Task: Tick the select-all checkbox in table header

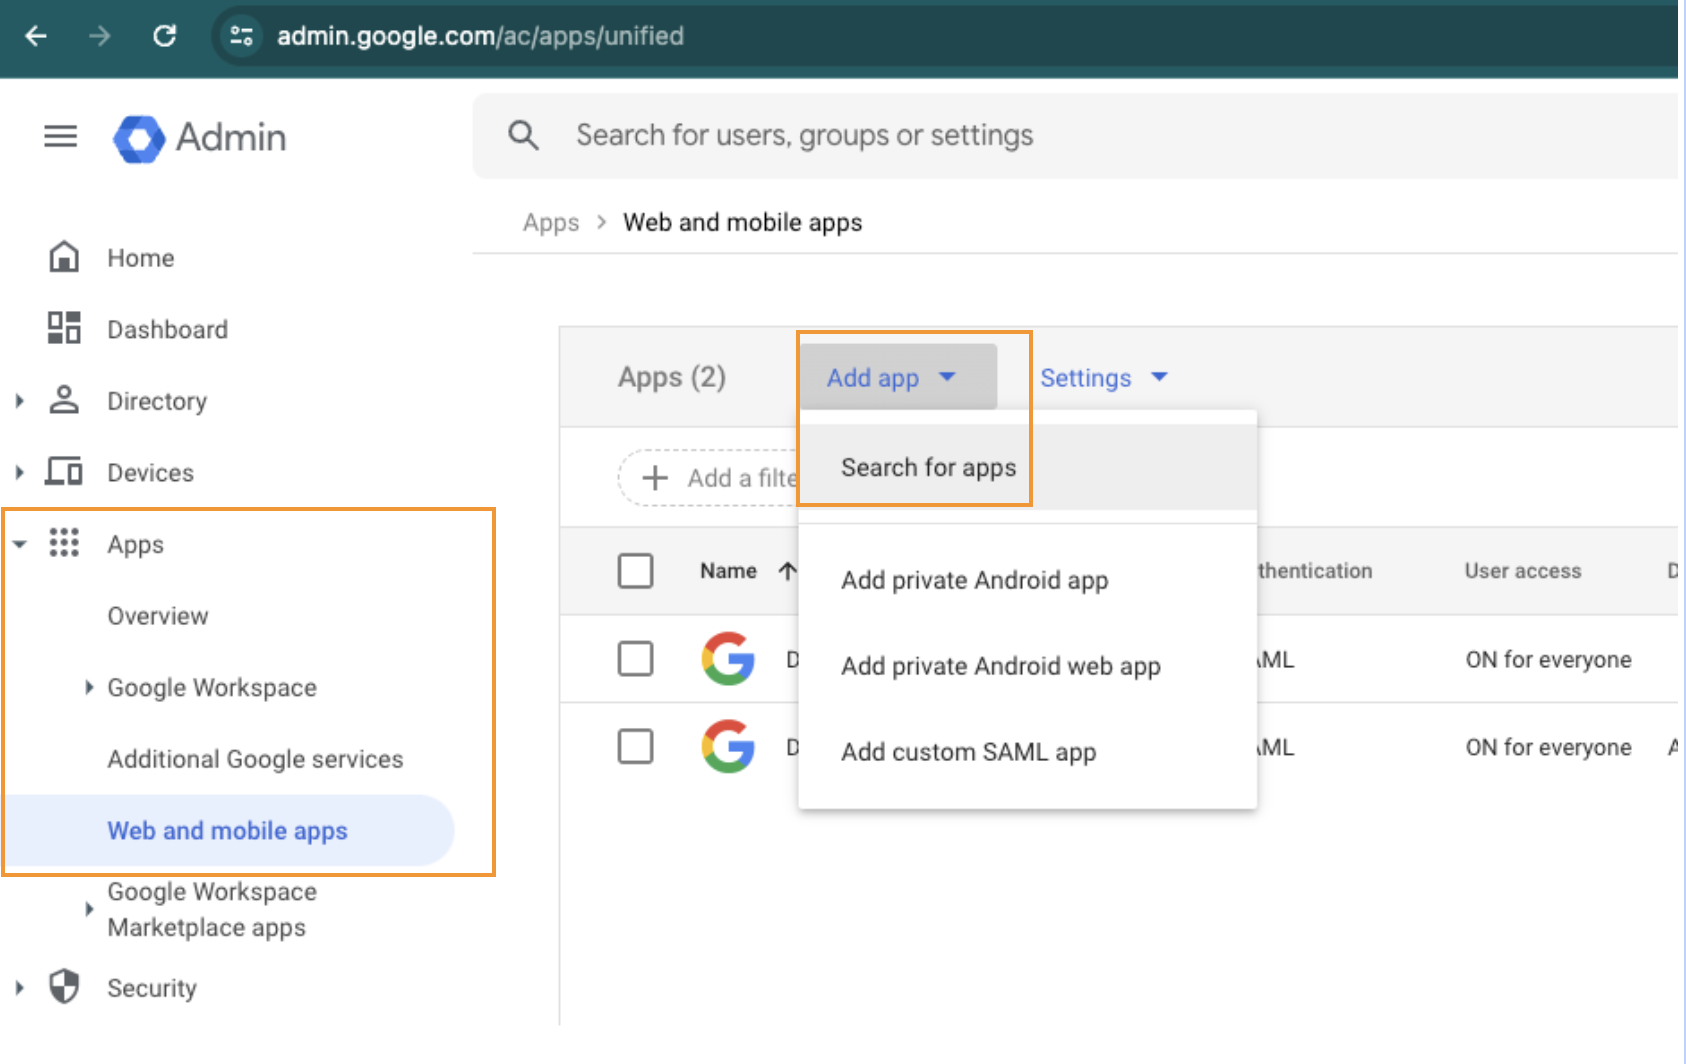Action: 635,571
